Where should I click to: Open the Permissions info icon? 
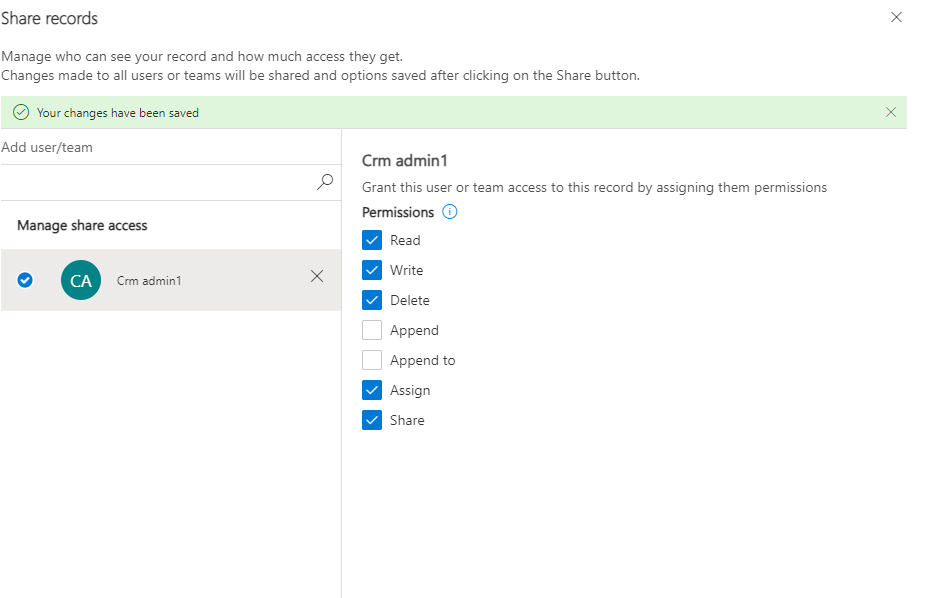[450, 212]
